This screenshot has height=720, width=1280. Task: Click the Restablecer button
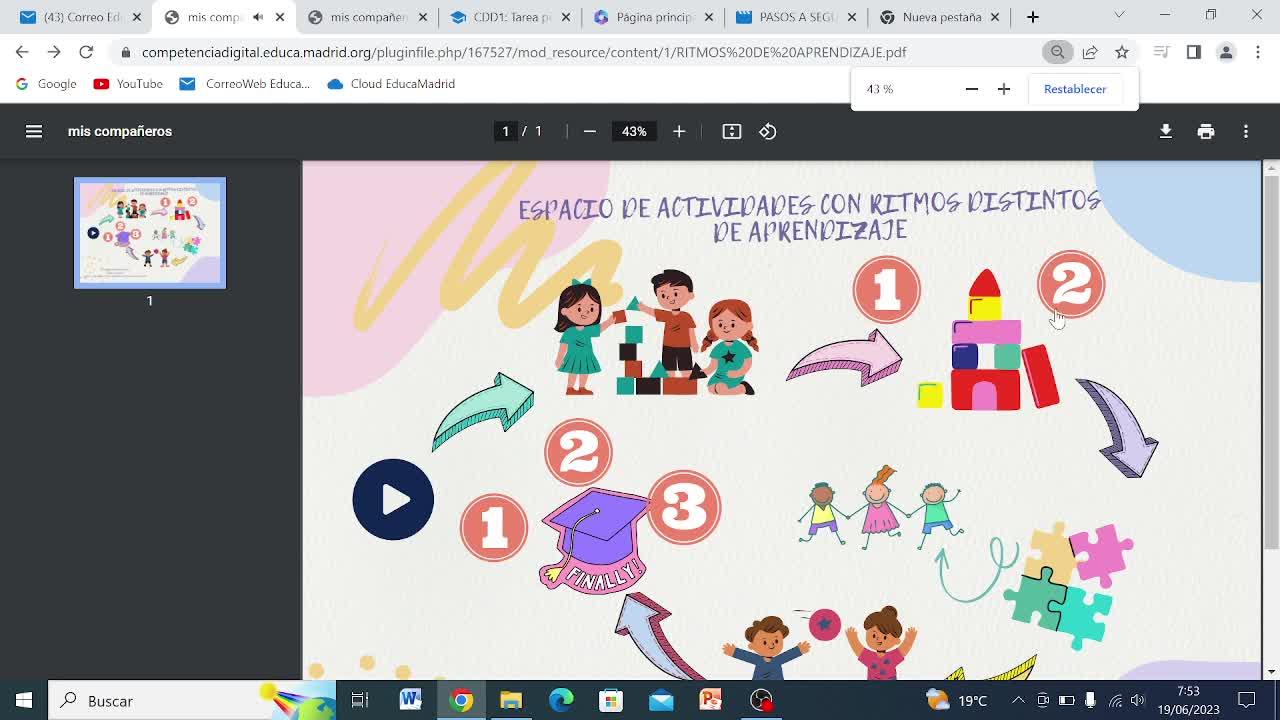click(1075, 89)
